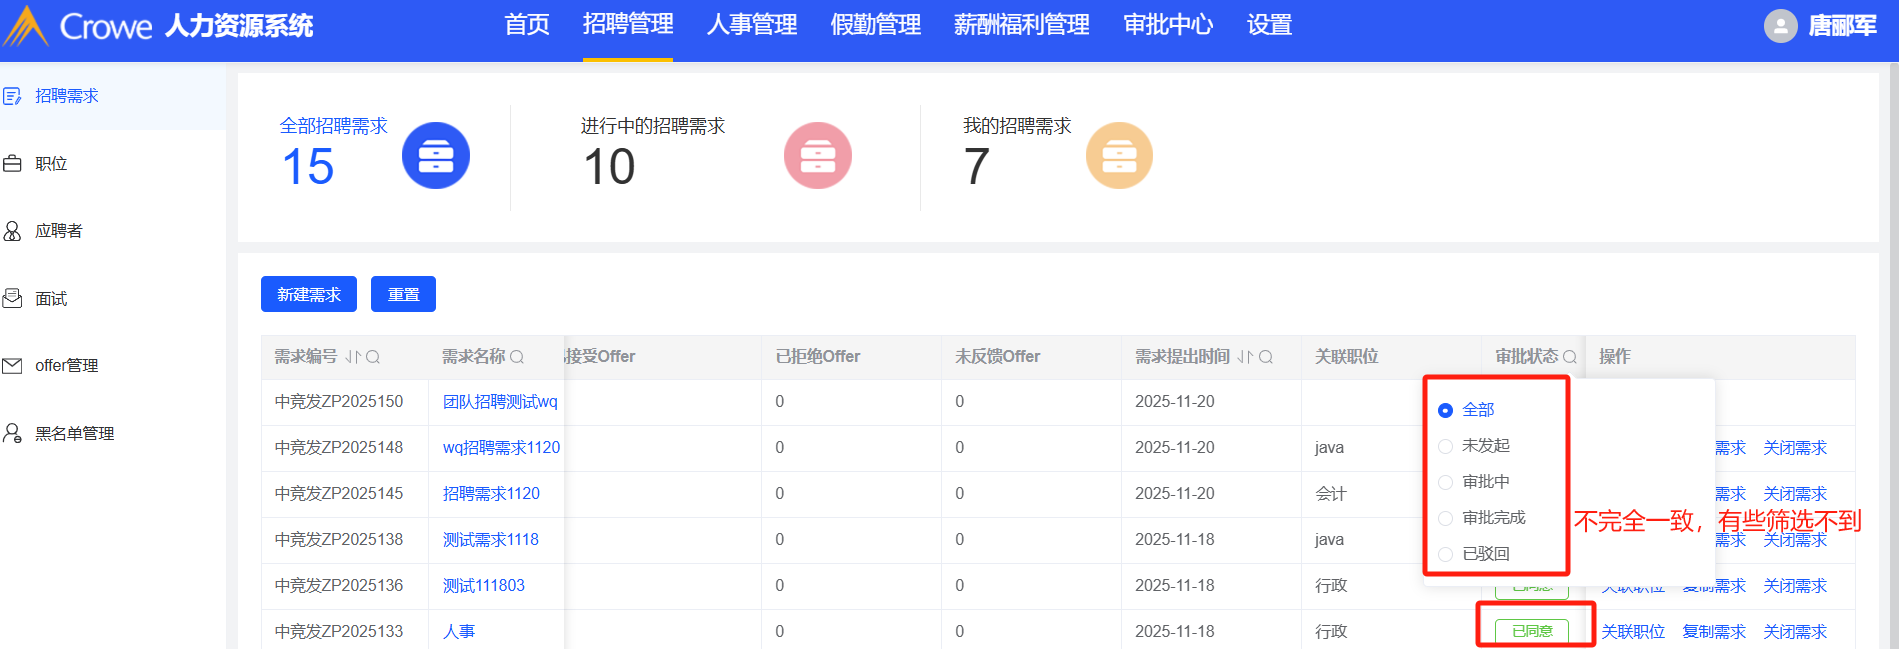Select the 未发起 radio option
This screenshot has width=1899, height=649.
tap(1445, 446)
